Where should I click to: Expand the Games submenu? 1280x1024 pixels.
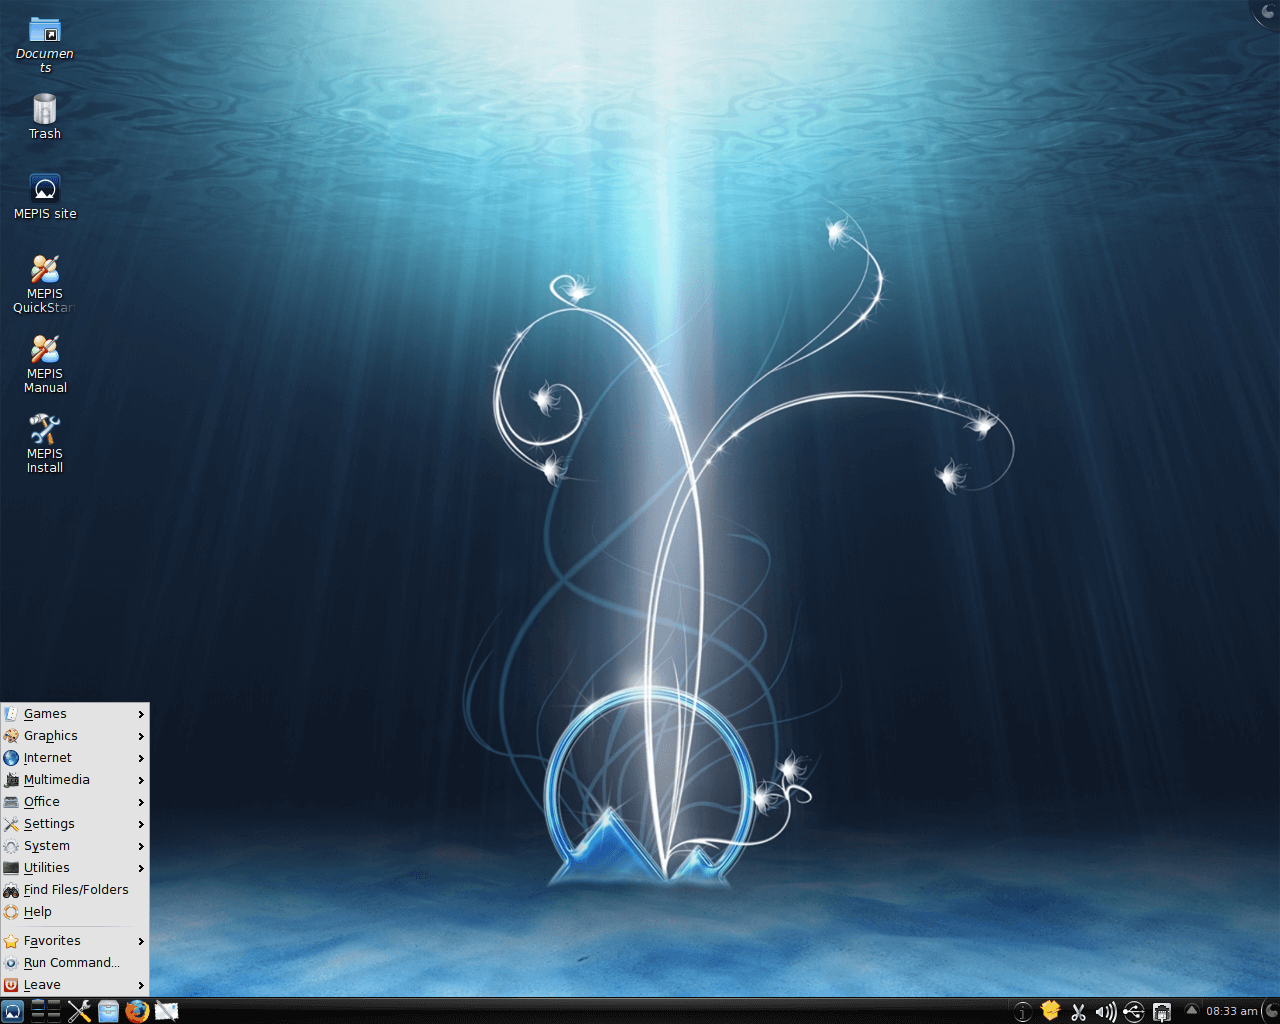[45, 714]
